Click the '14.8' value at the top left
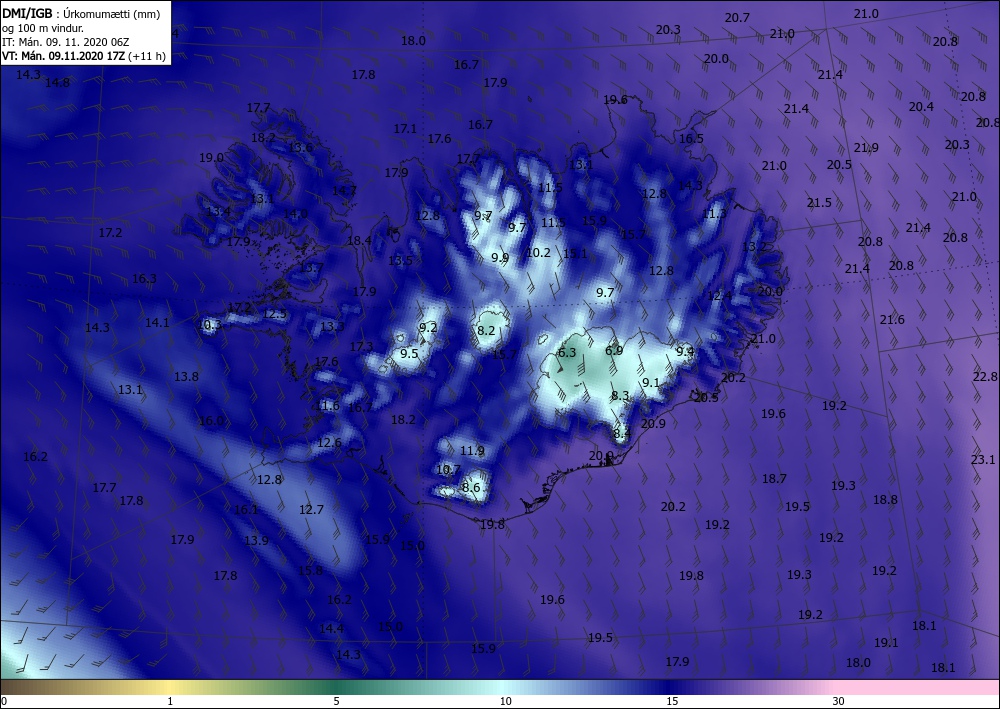Screen dimensions: 1000x709 pos(57,82)
